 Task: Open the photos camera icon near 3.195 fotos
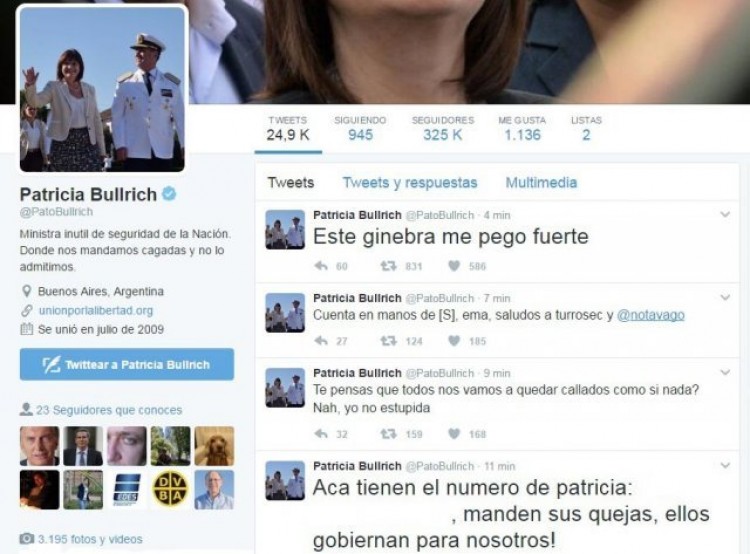coord(27,539)
